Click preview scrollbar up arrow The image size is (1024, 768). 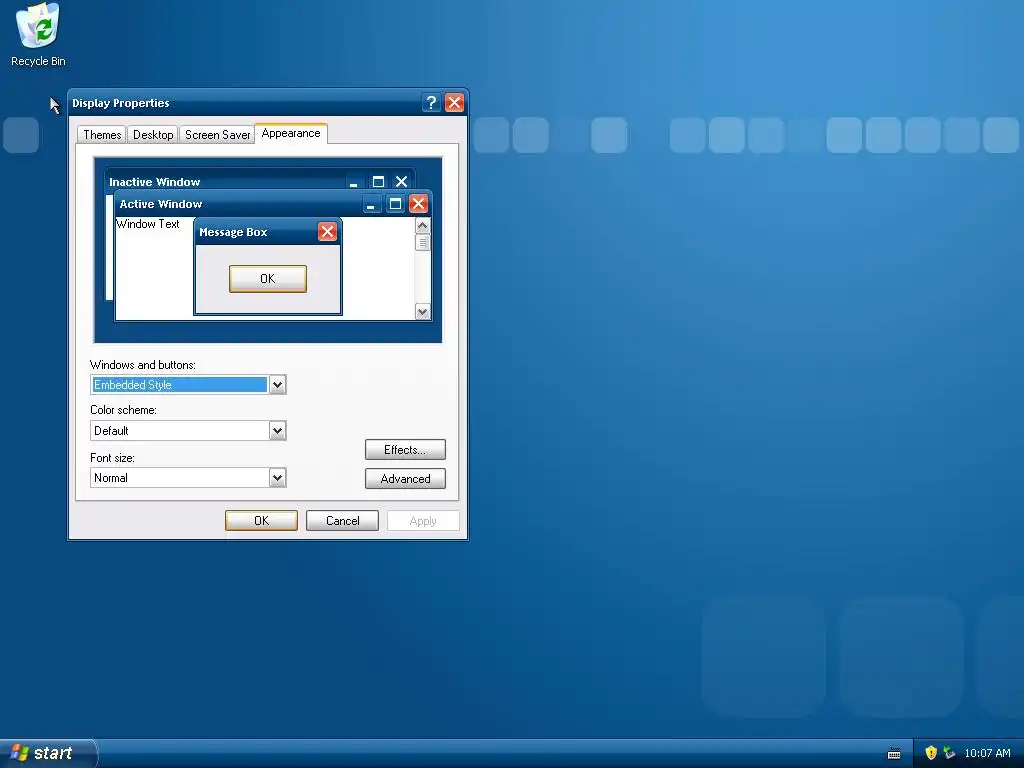[x=423, y=226]
